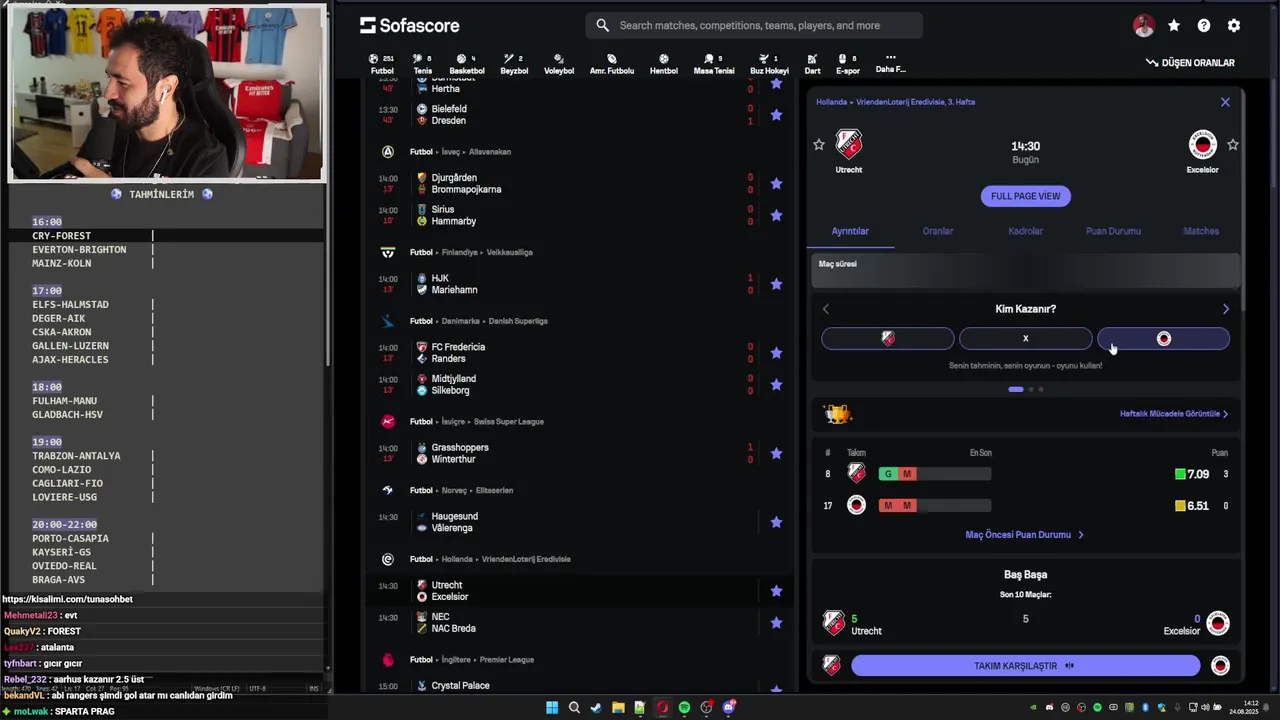Vote Utrecht to win
Screen dimensions: 1280x720
click(887, 339)
